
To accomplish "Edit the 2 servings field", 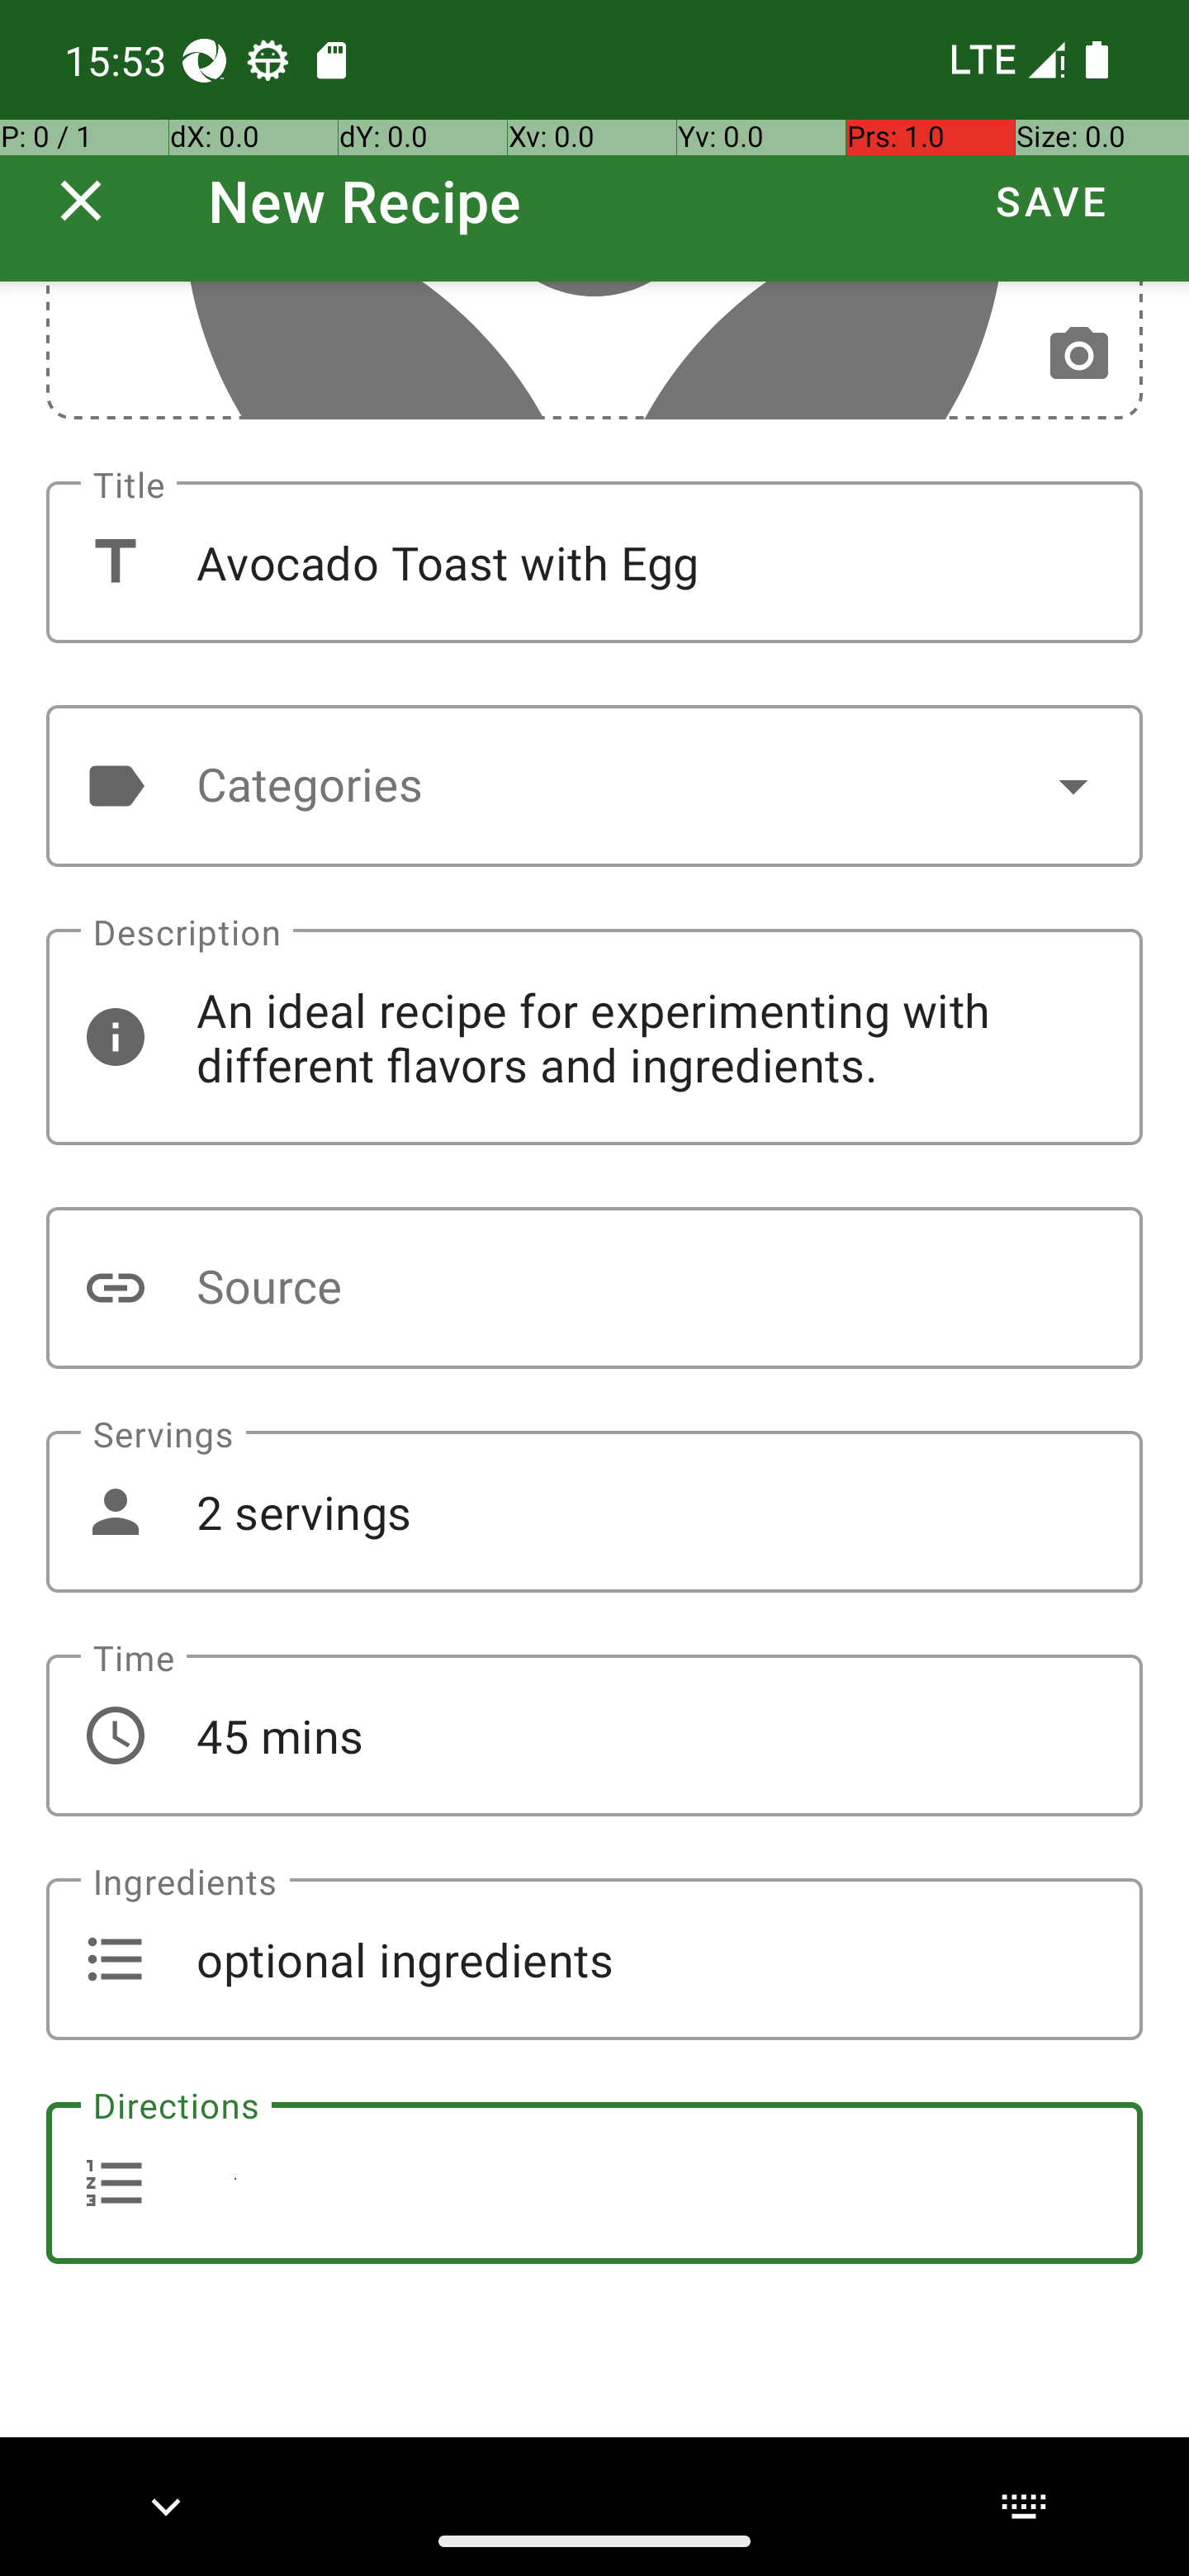I will (594, 1511).
